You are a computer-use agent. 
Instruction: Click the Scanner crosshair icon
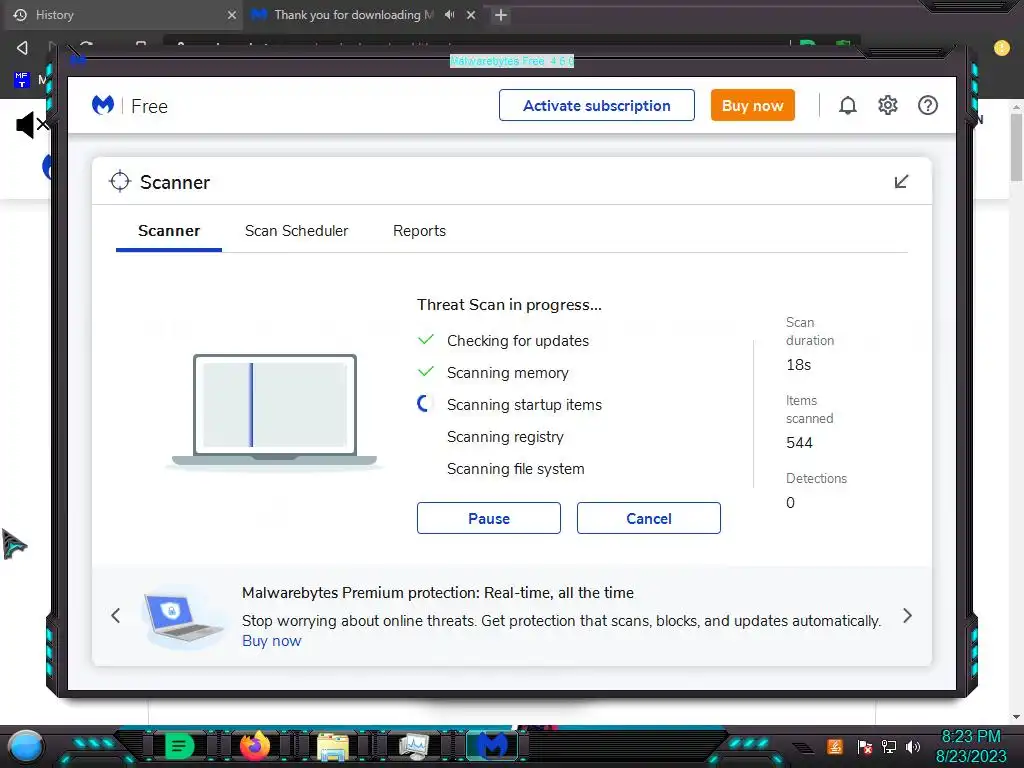coord(120,182)
